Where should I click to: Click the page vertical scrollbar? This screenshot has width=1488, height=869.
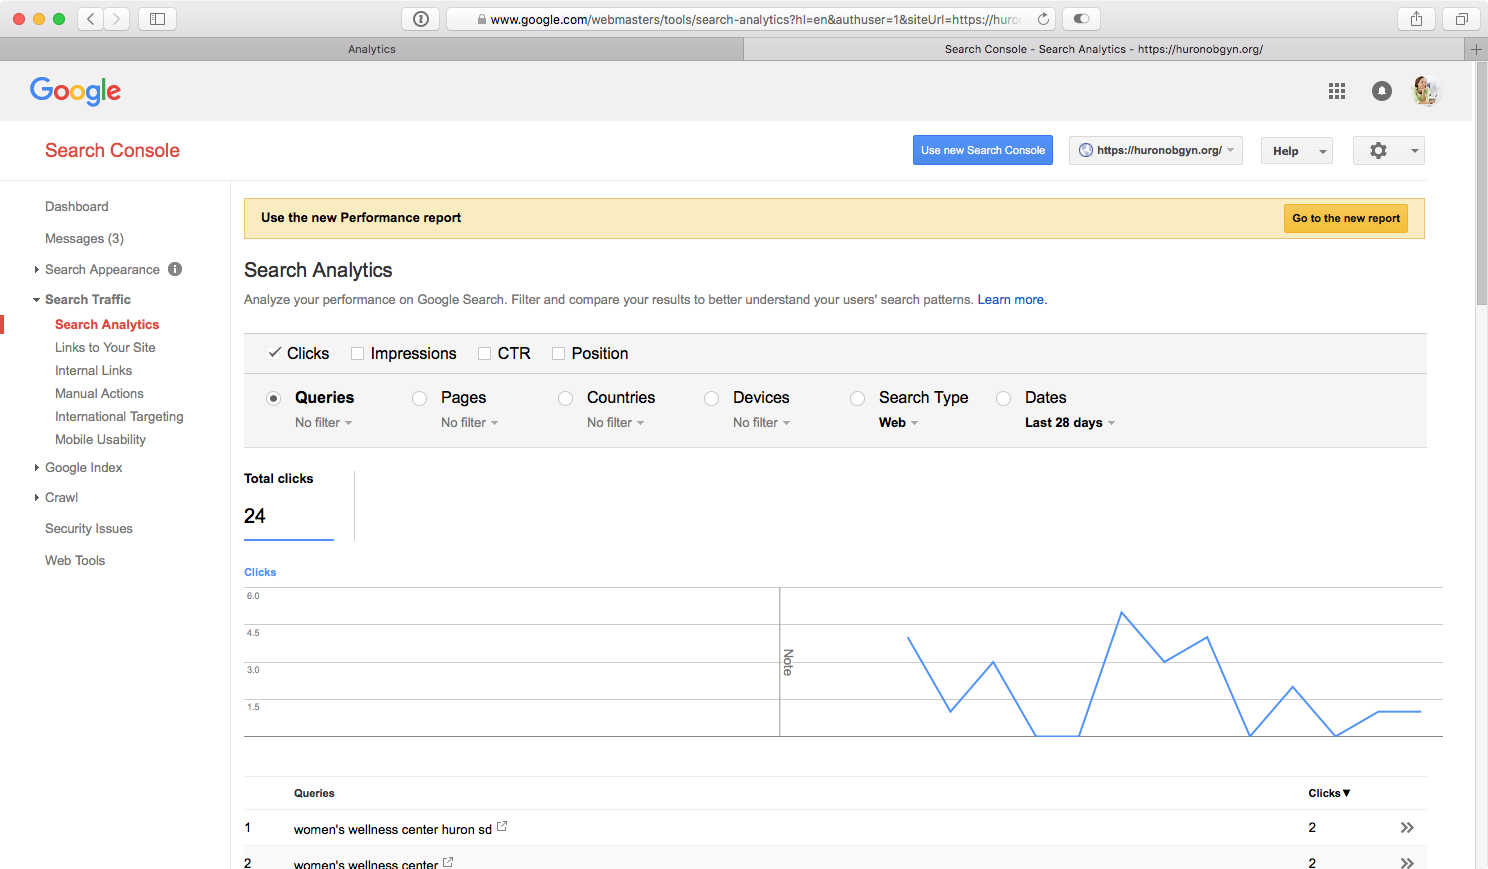[1481, 183]
